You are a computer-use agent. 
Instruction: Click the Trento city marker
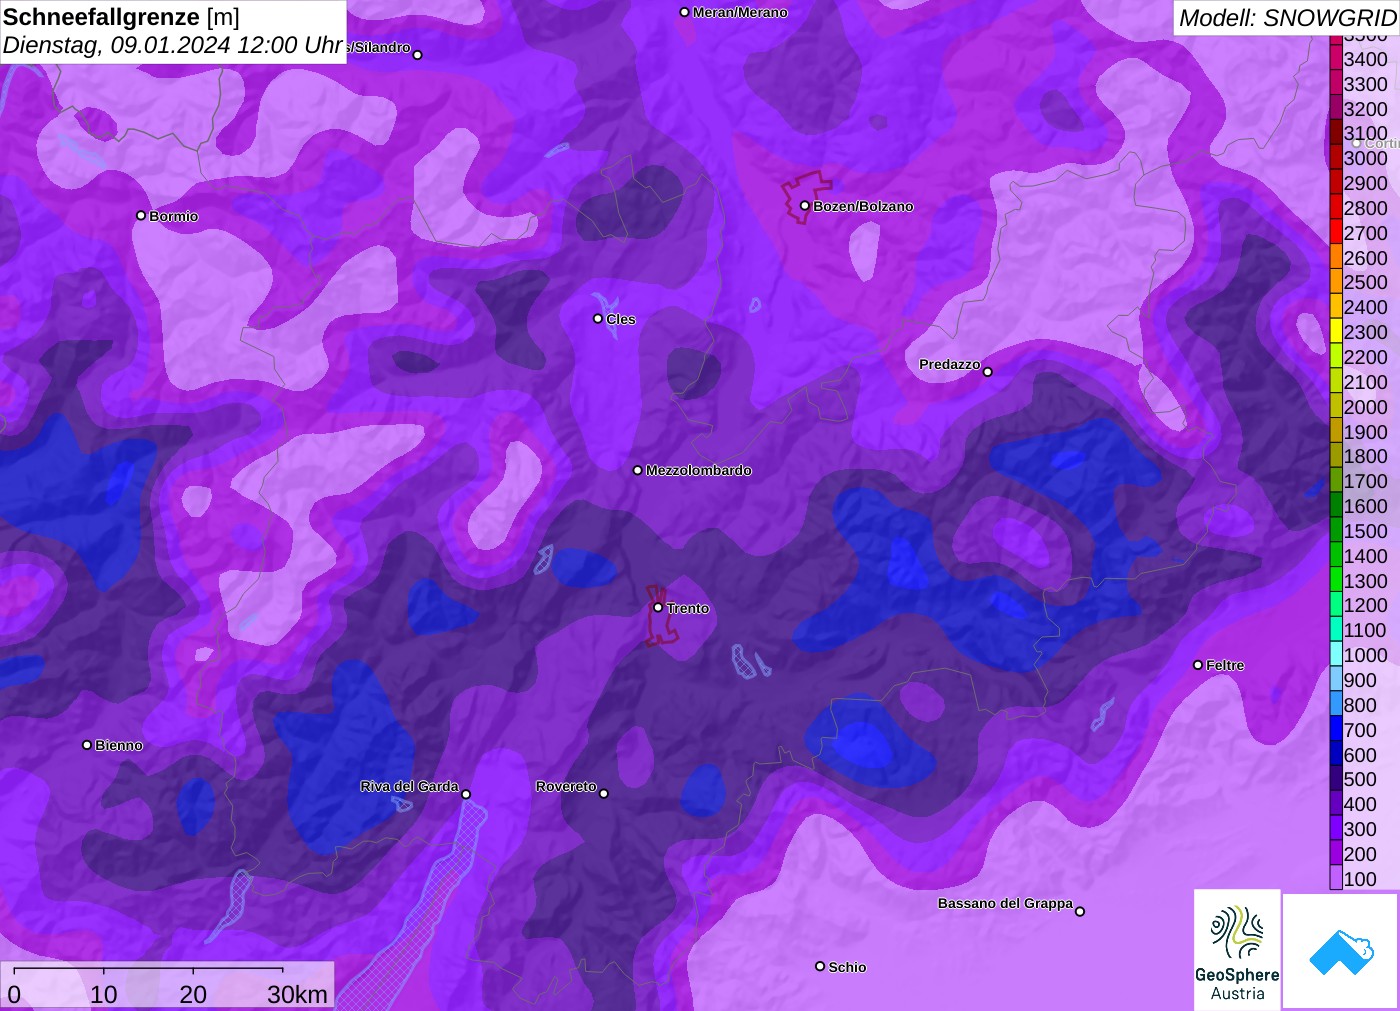(x=658, y=607)
